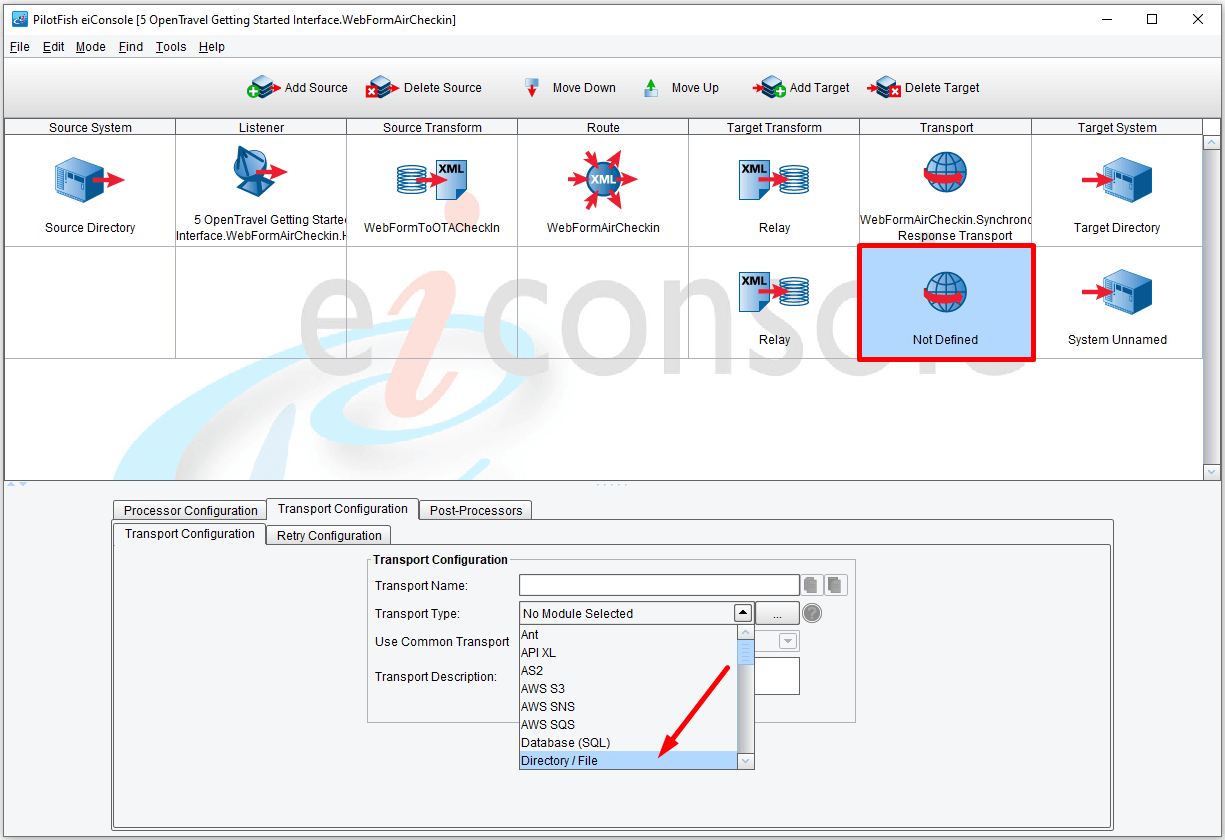The width and height of the screenshot is (1225, 840).
Task: Switch to the Processor Configuration tab
Action: 191,510
